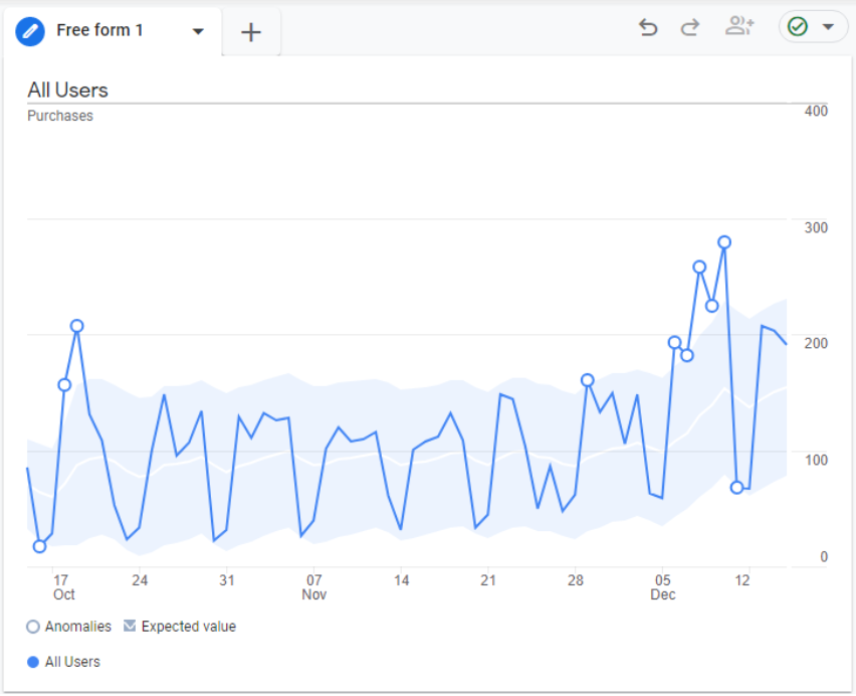Click the anomaly marker just after November 28
The height and width of the screenshot is (696, 856).
(x=588, y=380)
